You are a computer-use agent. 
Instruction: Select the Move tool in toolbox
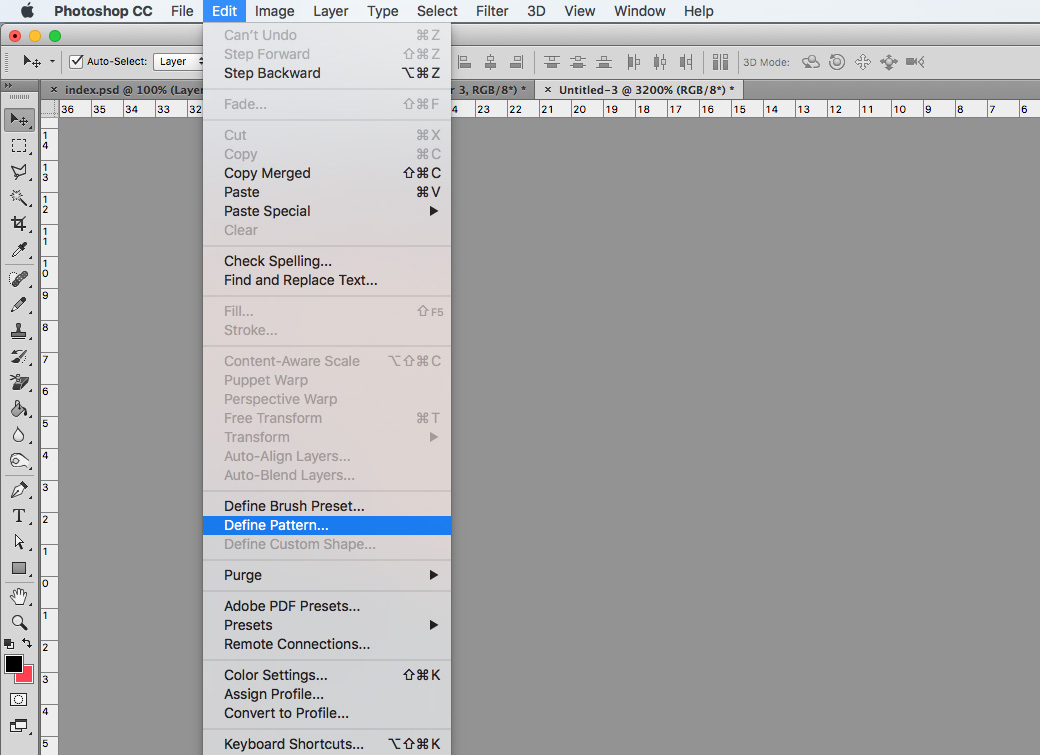click(19, 119)
